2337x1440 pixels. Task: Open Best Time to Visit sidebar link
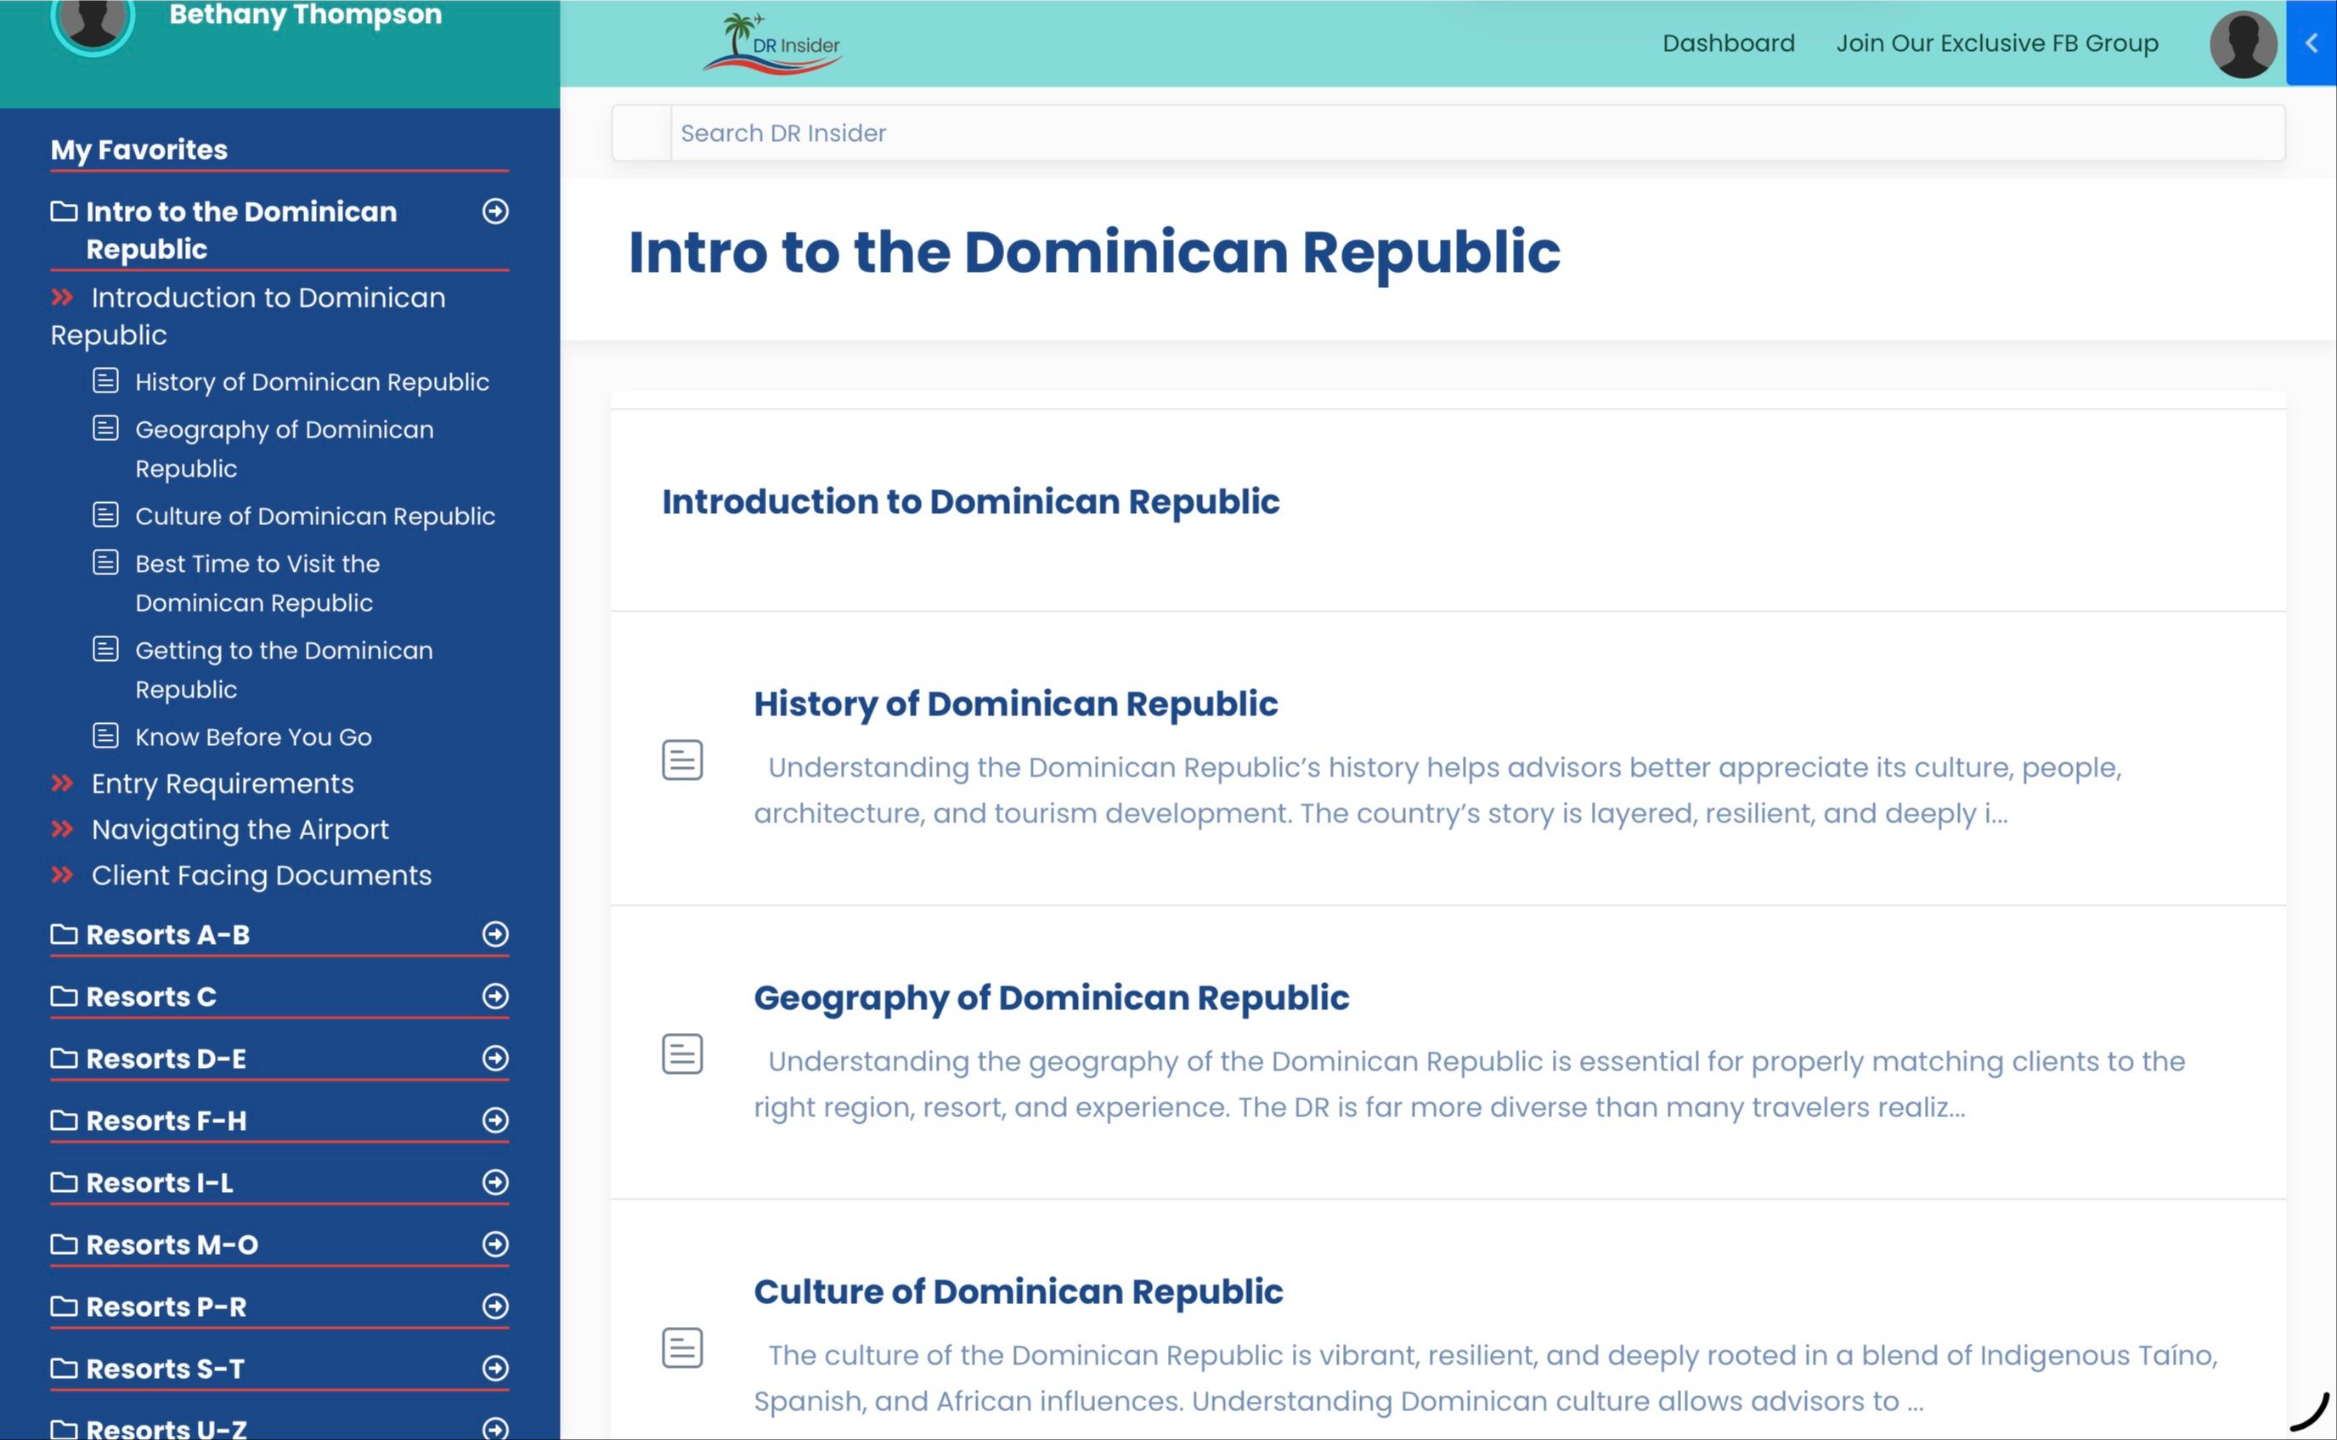pos(257,583)
